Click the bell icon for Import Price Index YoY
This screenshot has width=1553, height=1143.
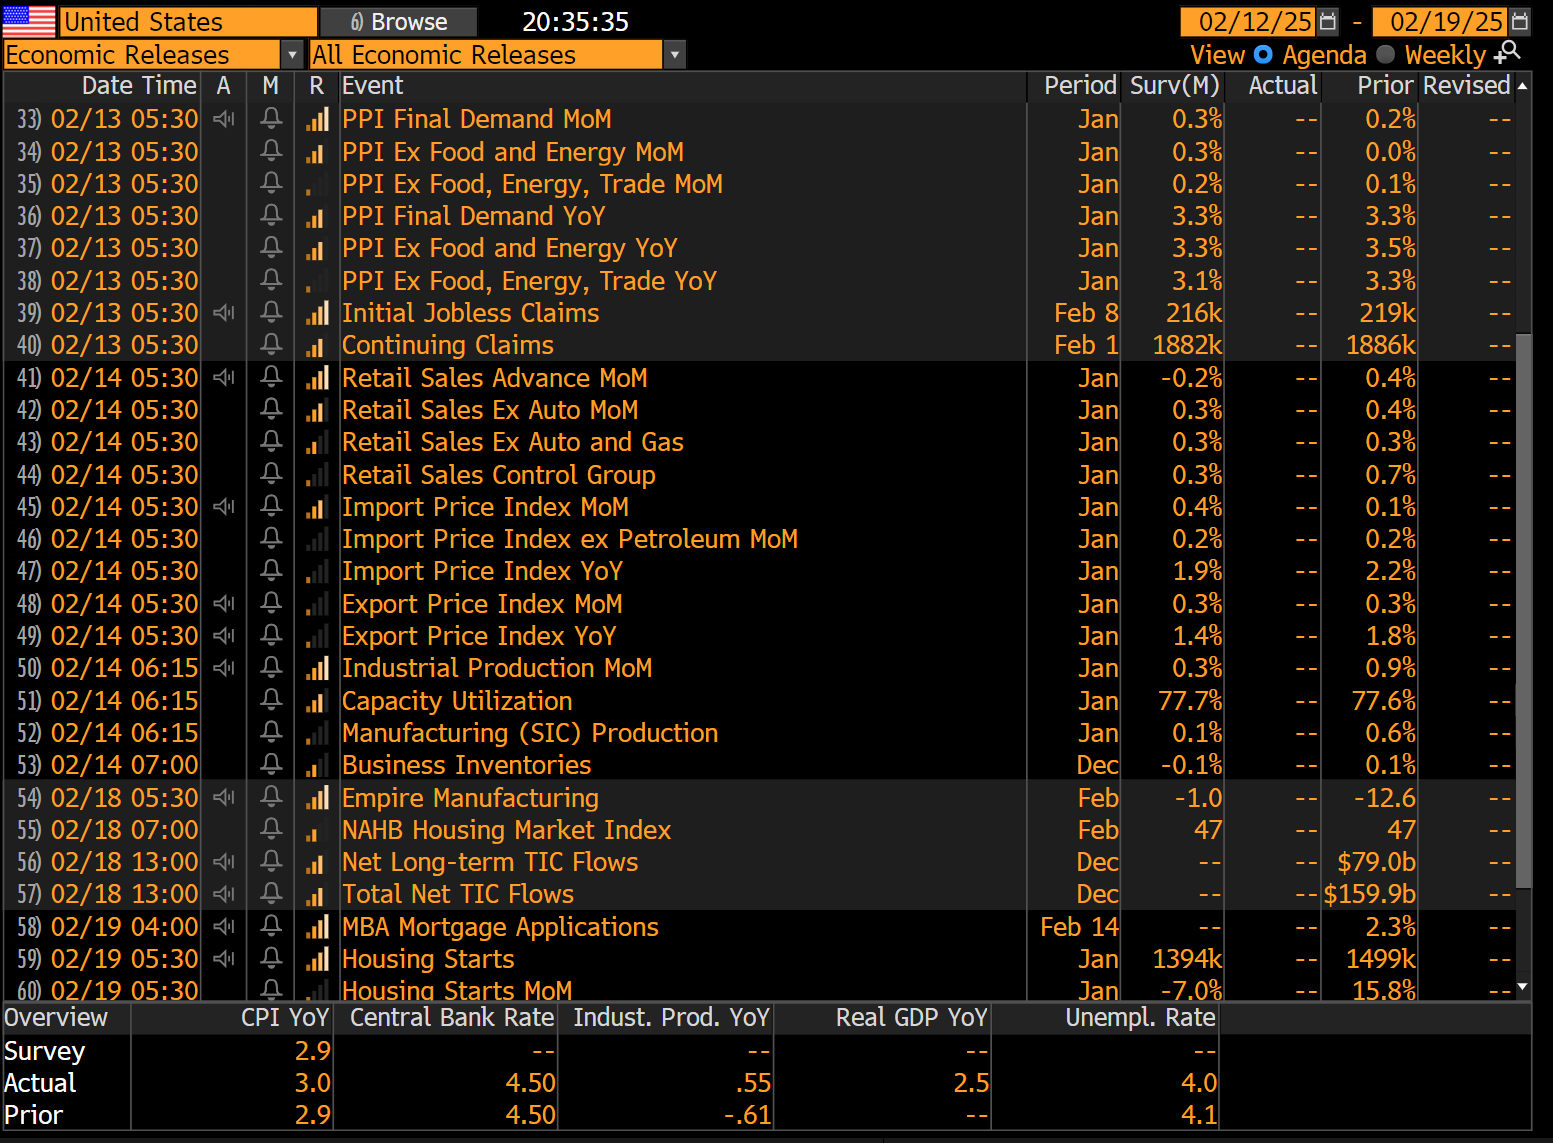271,571
